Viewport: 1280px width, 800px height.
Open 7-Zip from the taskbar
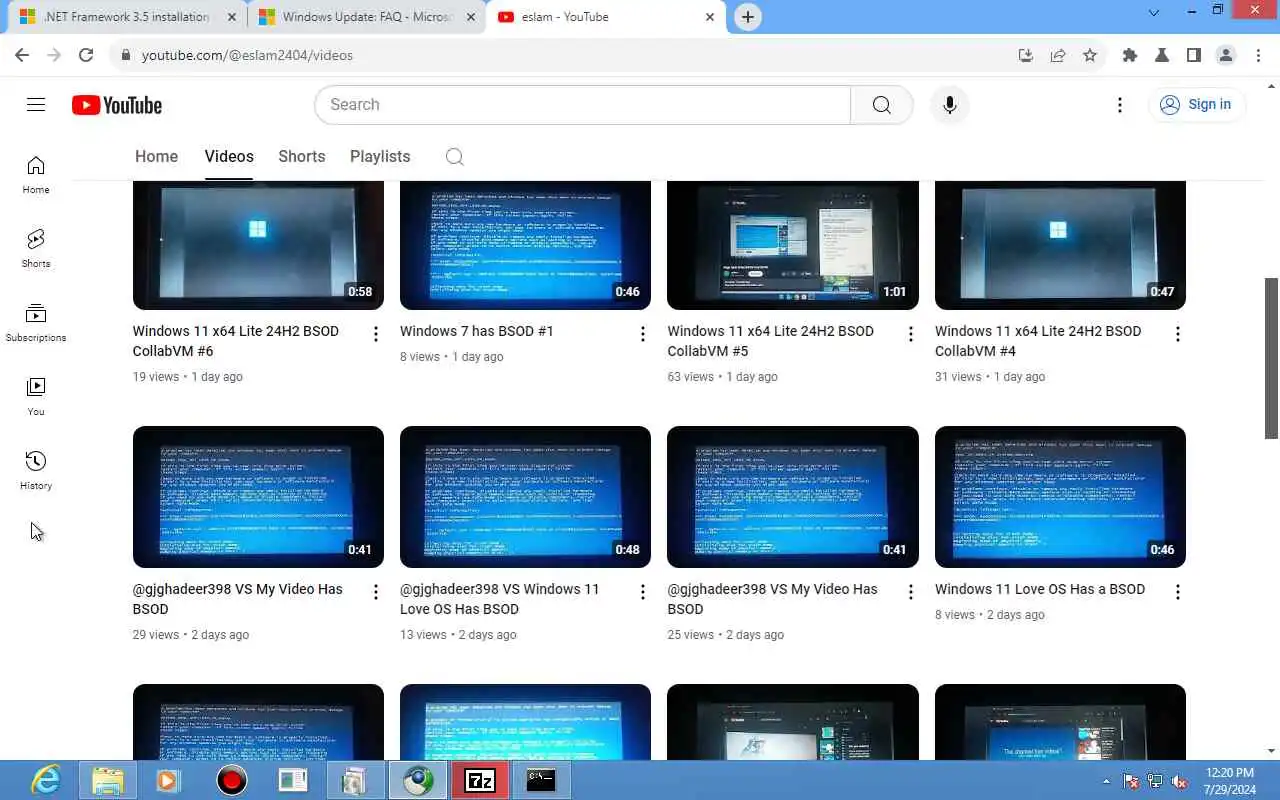click(x=480, y=780)
